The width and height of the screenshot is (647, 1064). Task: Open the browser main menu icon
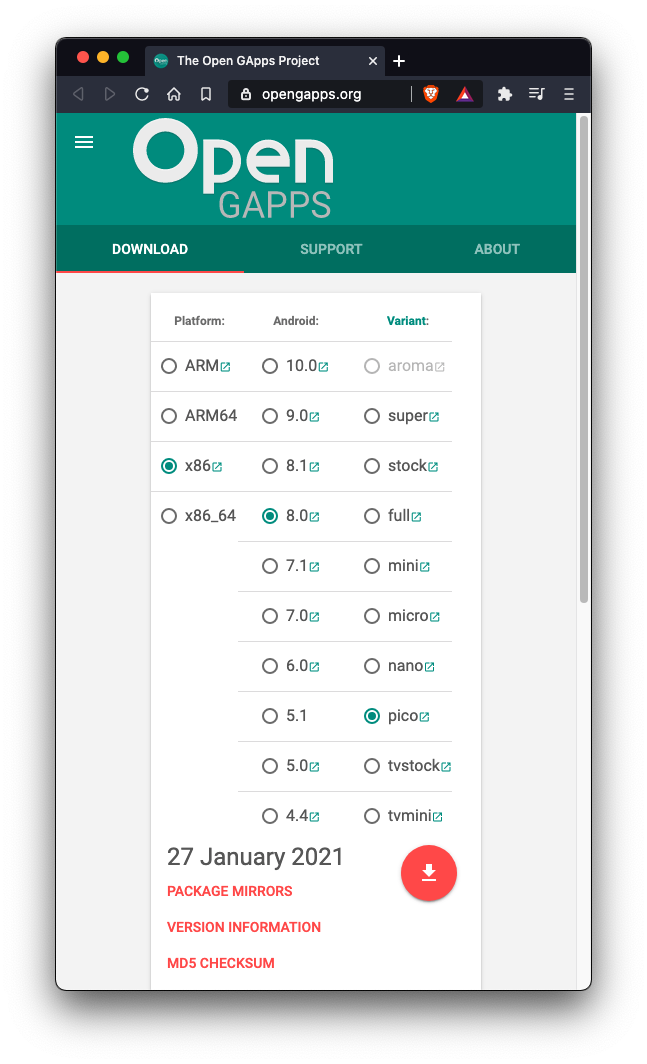[569, 94]
